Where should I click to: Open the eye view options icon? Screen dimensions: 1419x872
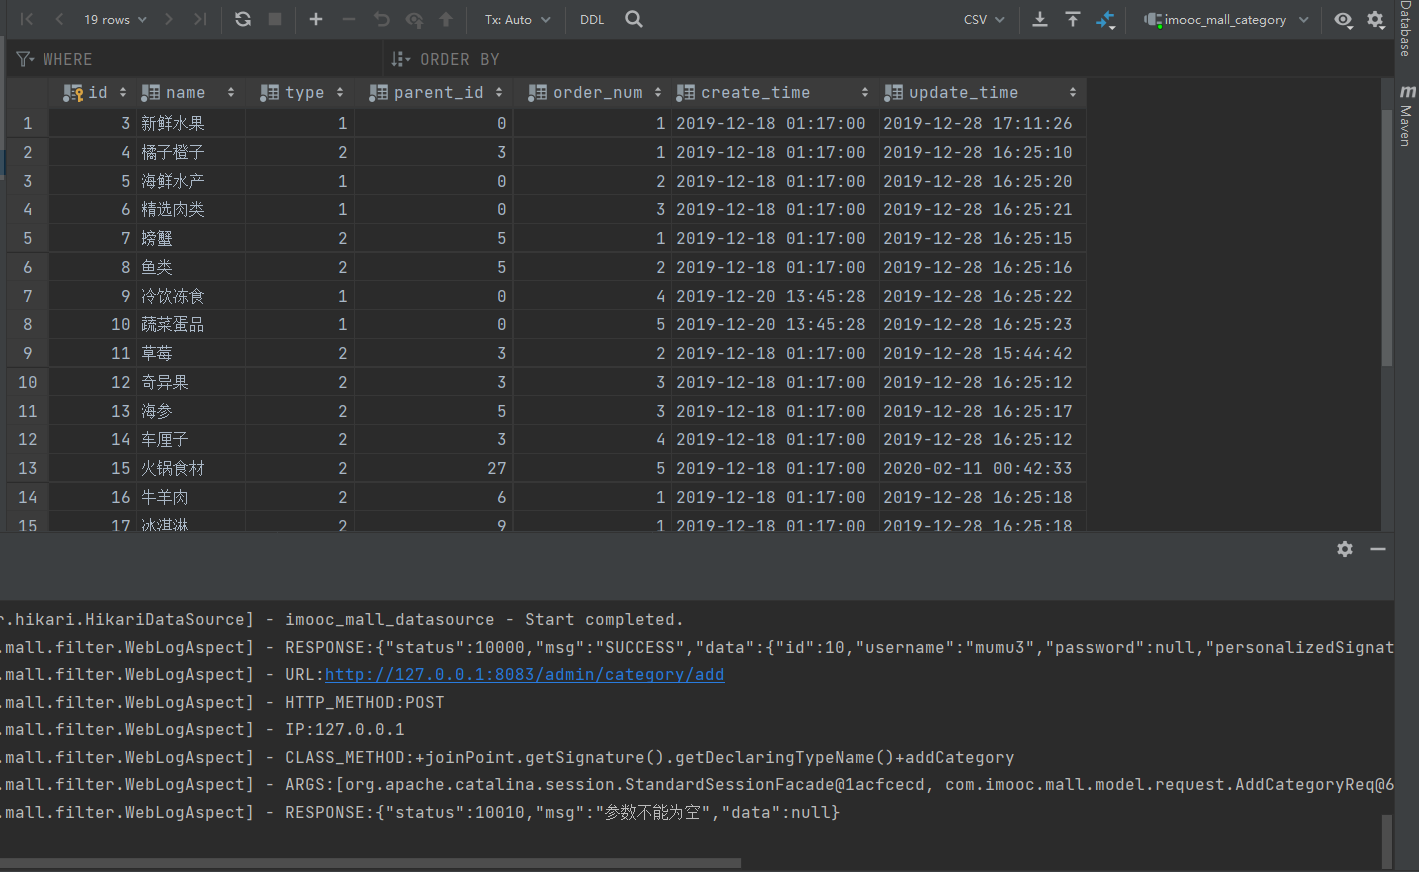1343,19
